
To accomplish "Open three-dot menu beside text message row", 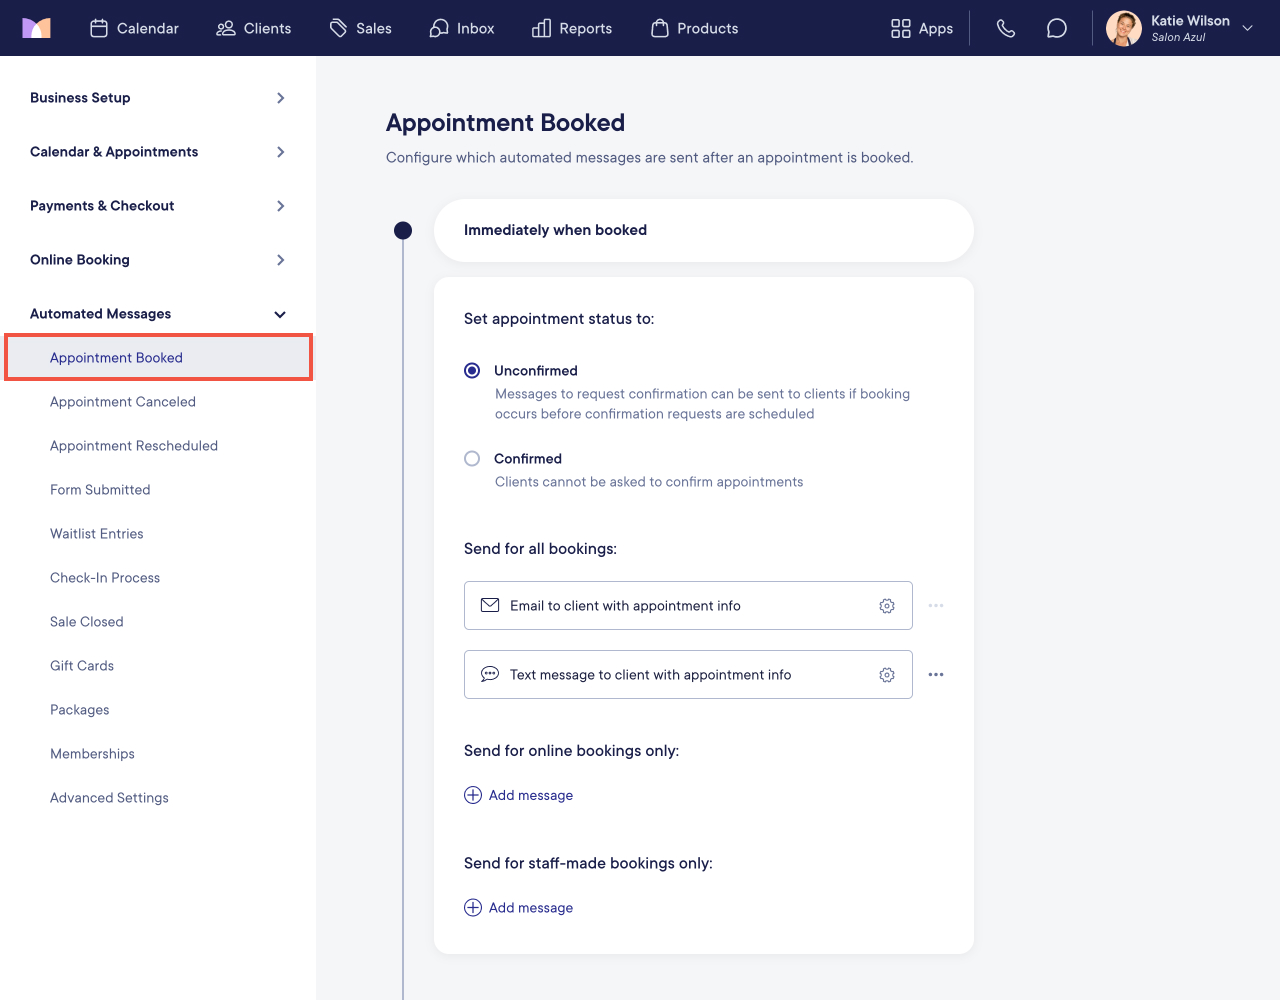I will tap(936, 675).
